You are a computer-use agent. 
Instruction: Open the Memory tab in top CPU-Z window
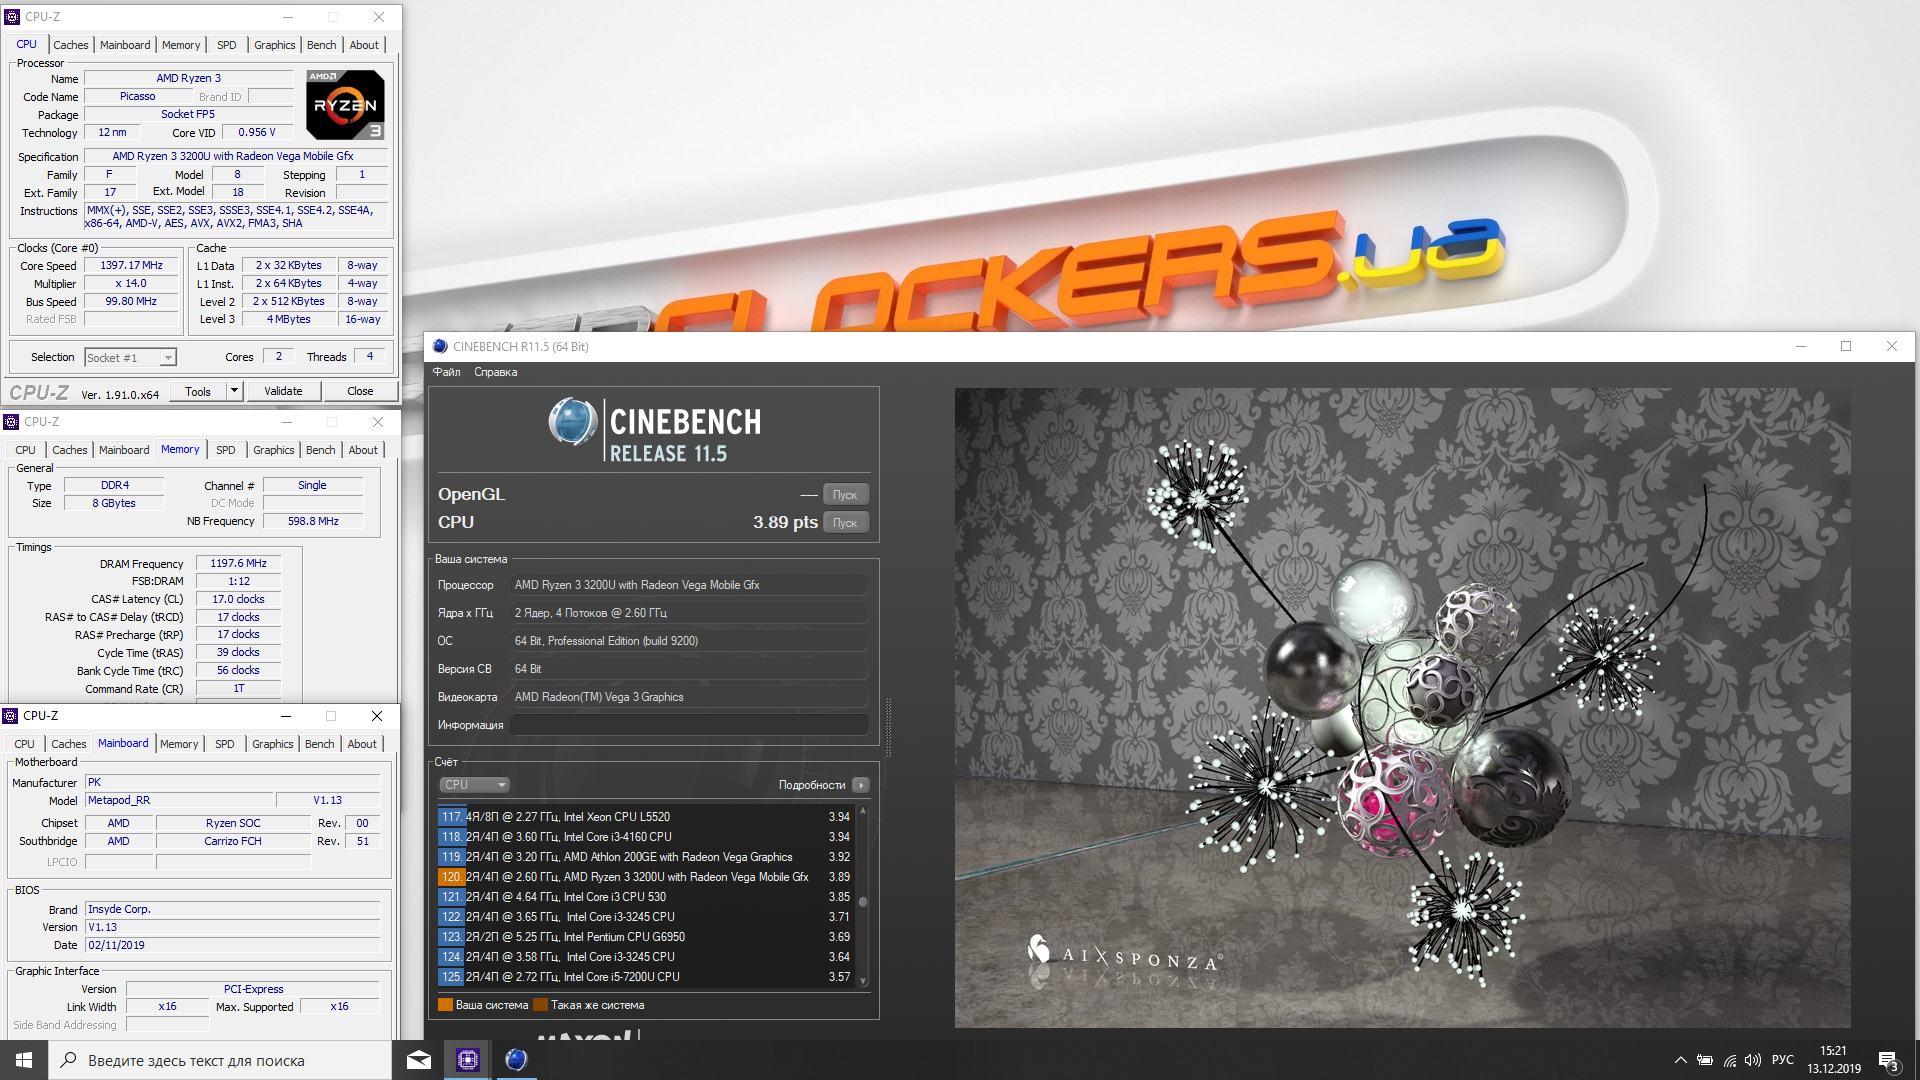(181, 45)
